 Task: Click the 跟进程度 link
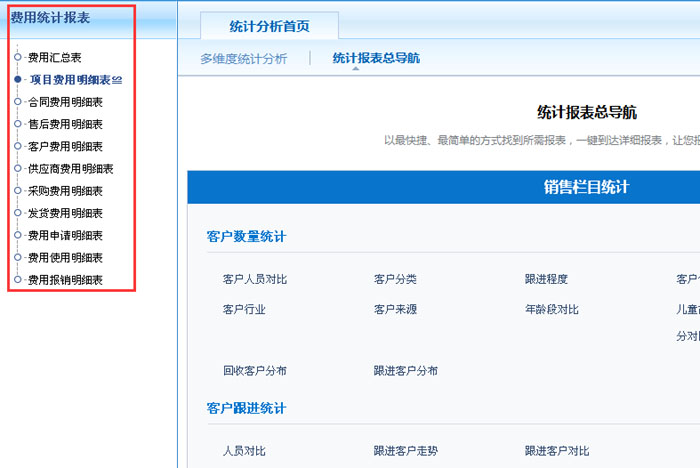(546, 279)
